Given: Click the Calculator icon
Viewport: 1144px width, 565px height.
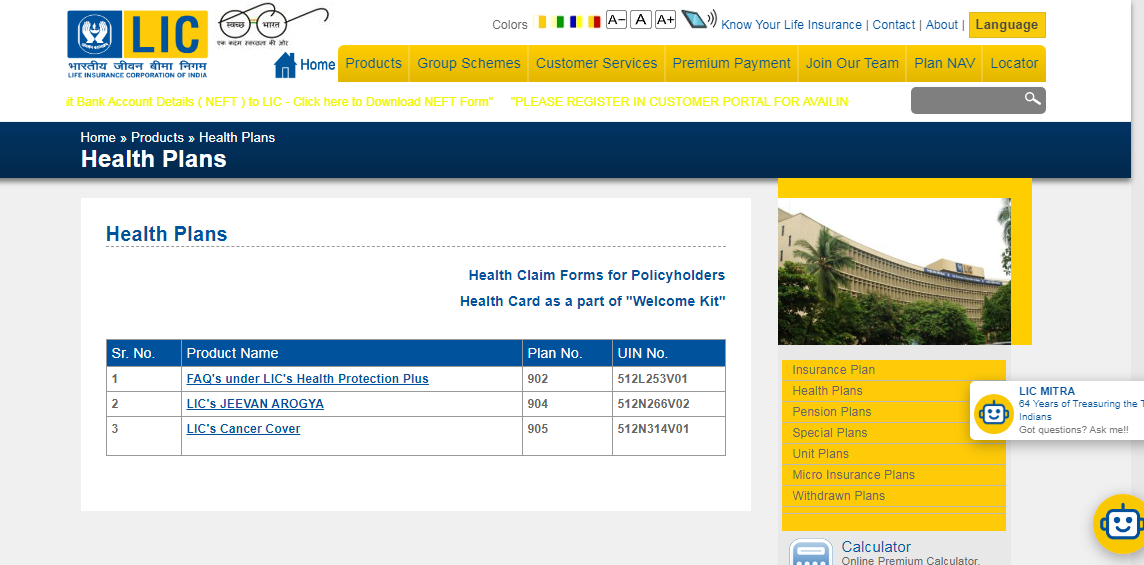Looking at the screenshot, I should tap(811, 552).
